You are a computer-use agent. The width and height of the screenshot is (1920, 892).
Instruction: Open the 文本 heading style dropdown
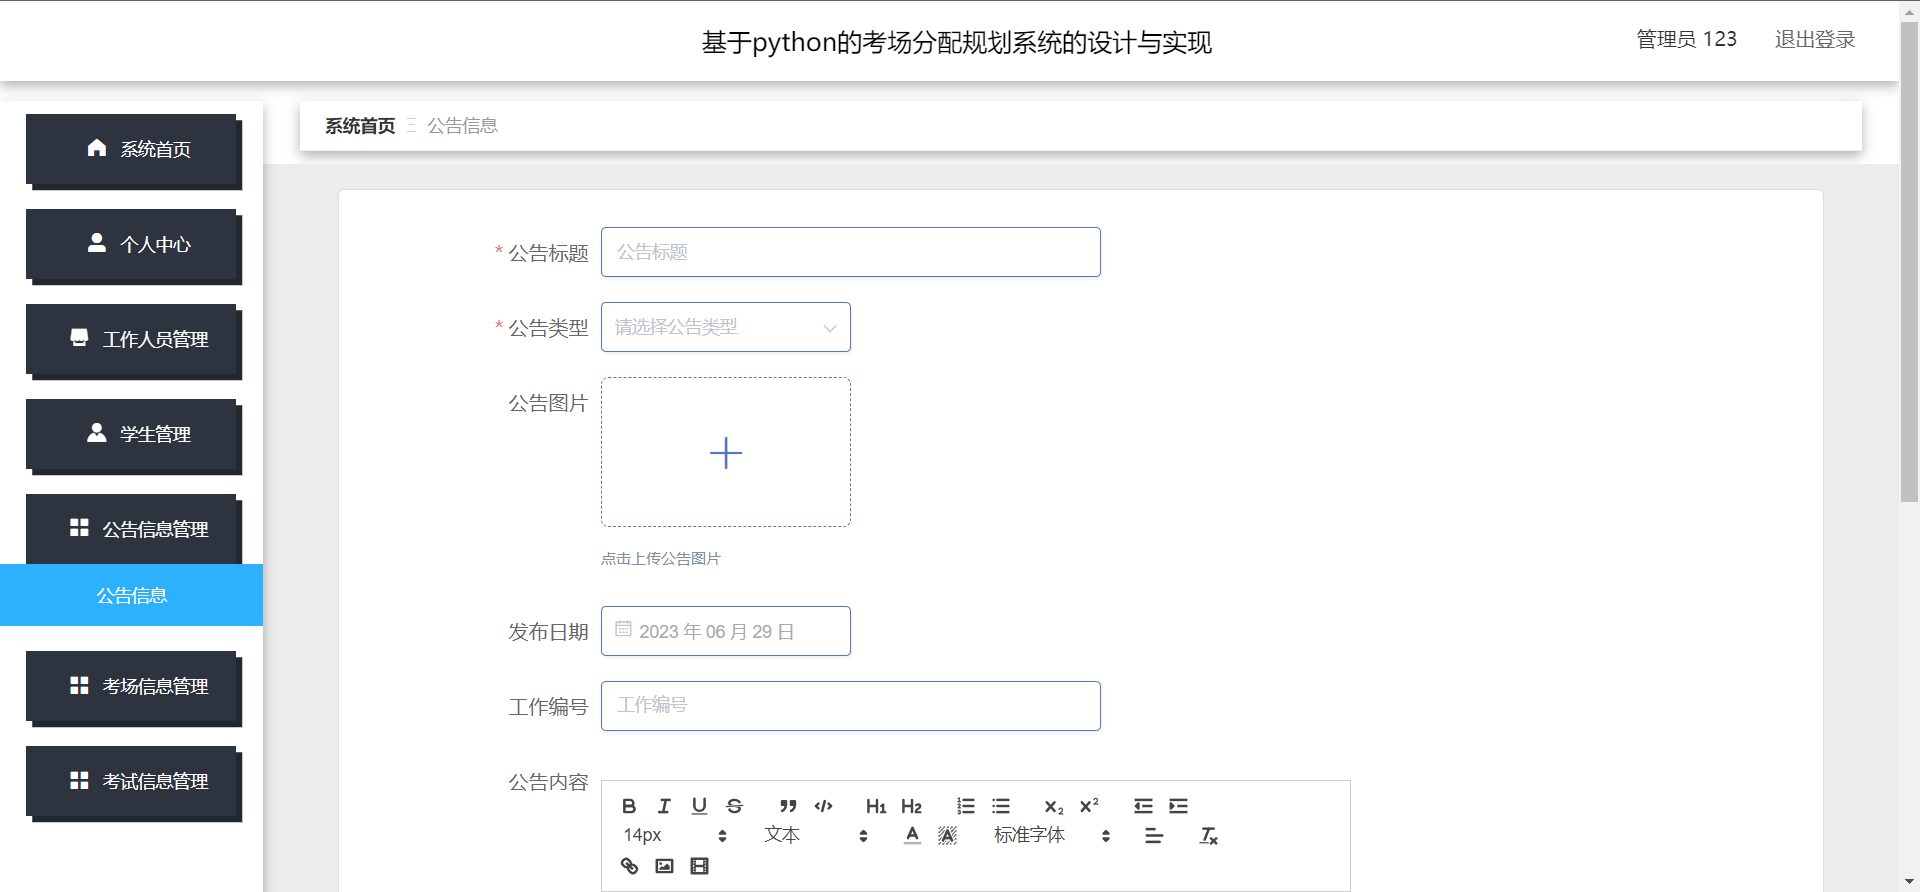(816, 835)
